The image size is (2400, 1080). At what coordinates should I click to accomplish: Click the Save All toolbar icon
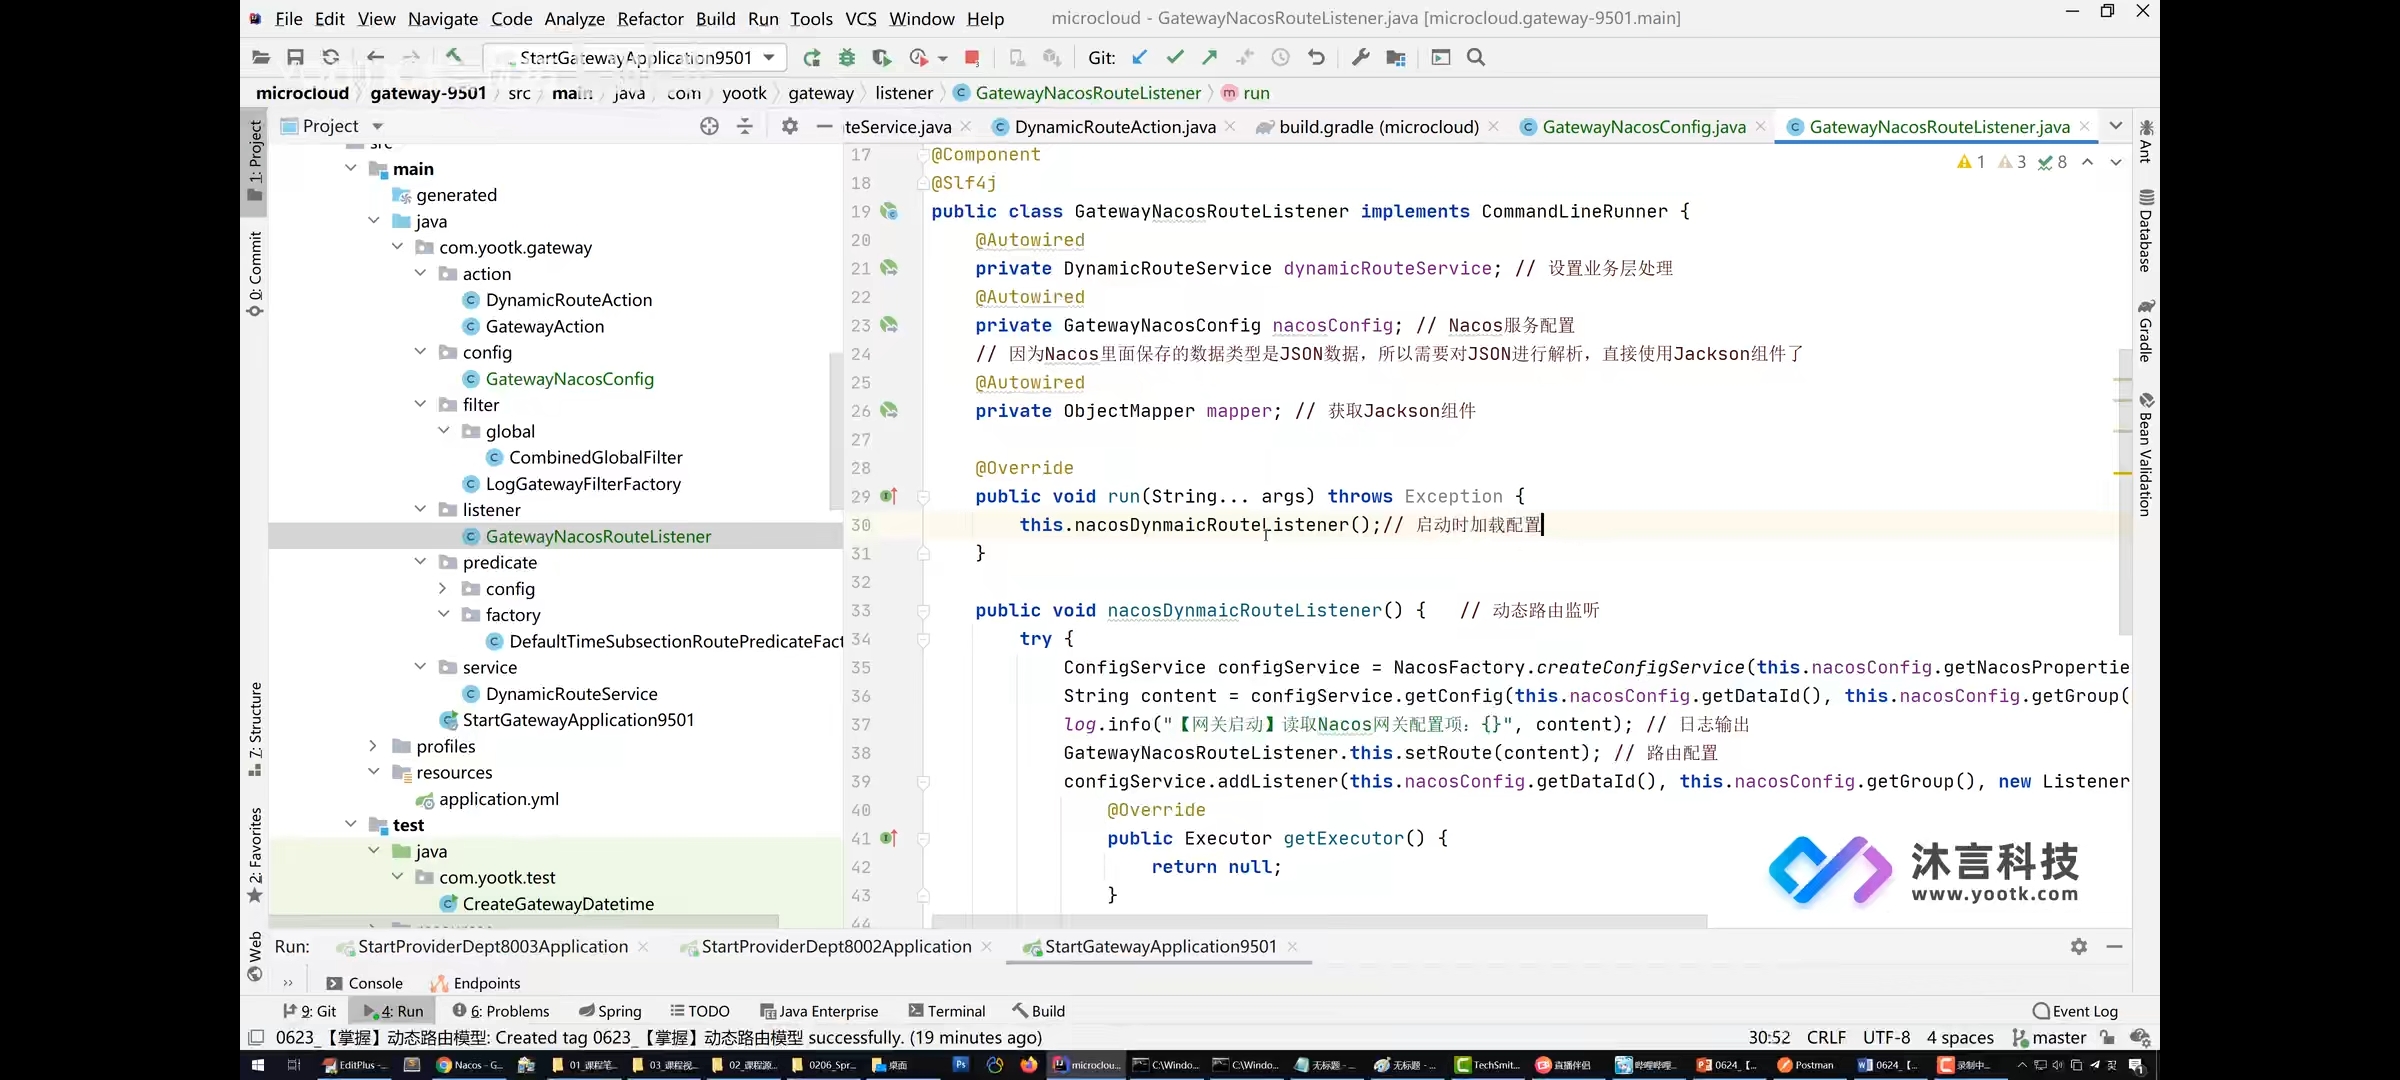(295, 57)
